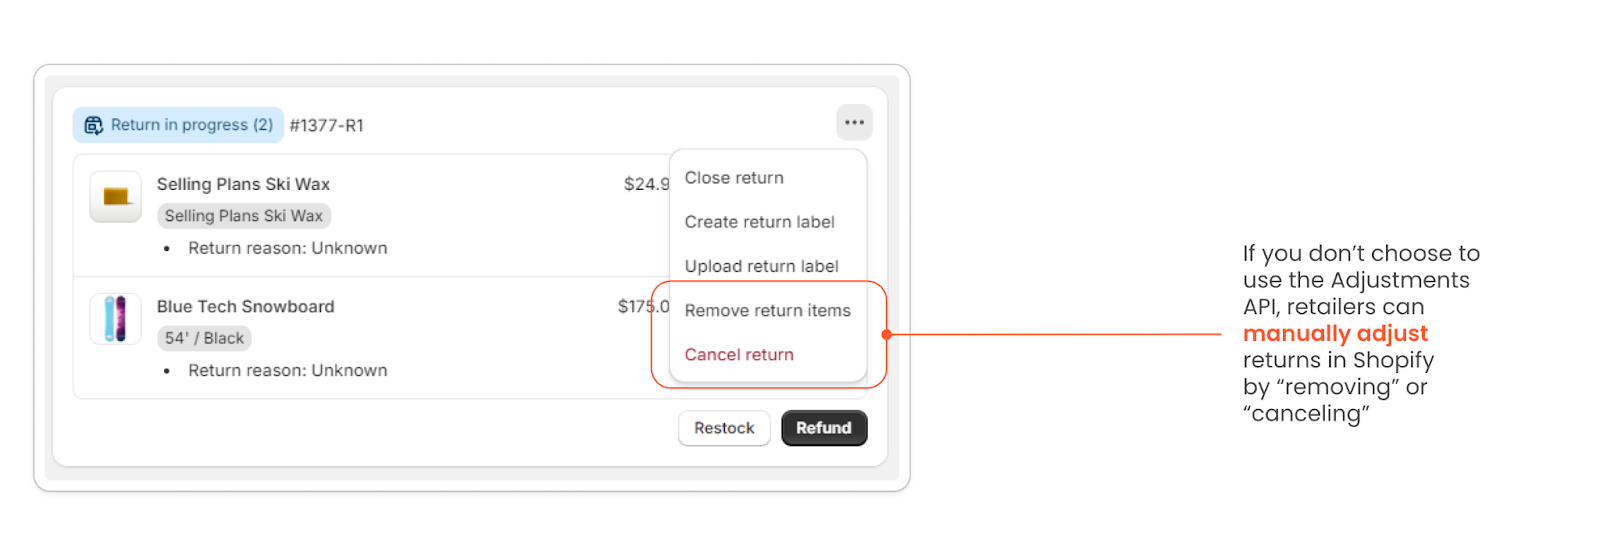Screen dimensions: 1600x538
Task: Open the Blue Tech Snowboard title link
Action: click(245, 307)
